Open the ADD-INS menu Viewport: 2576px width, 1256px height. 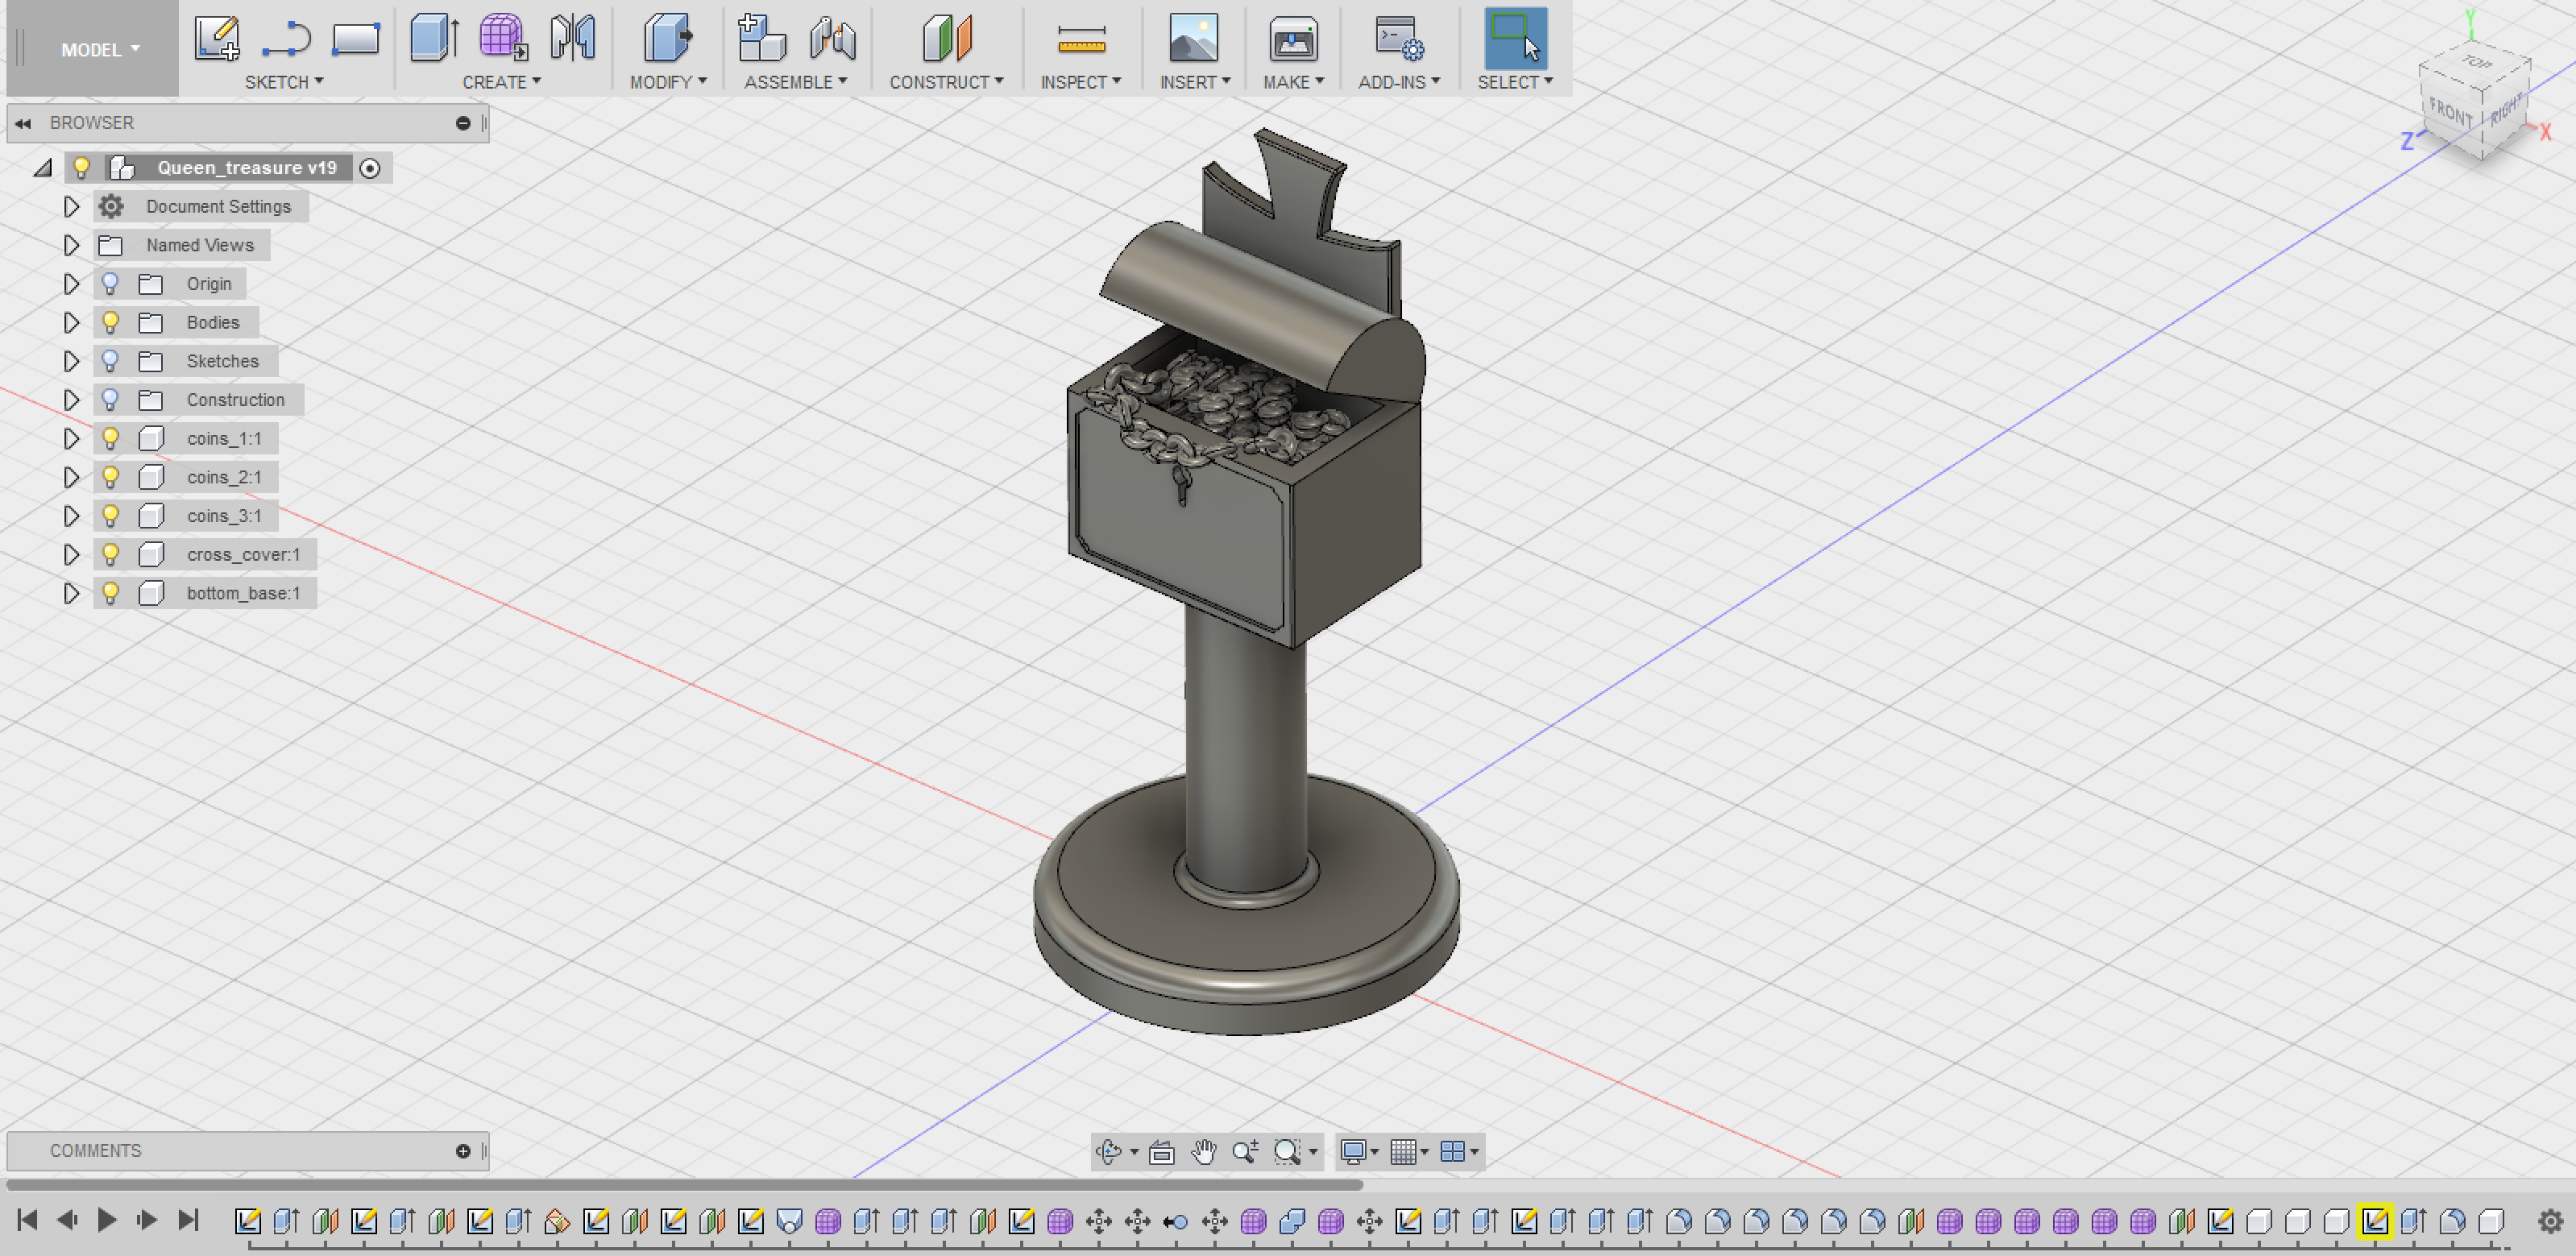tap(1397, 82)
